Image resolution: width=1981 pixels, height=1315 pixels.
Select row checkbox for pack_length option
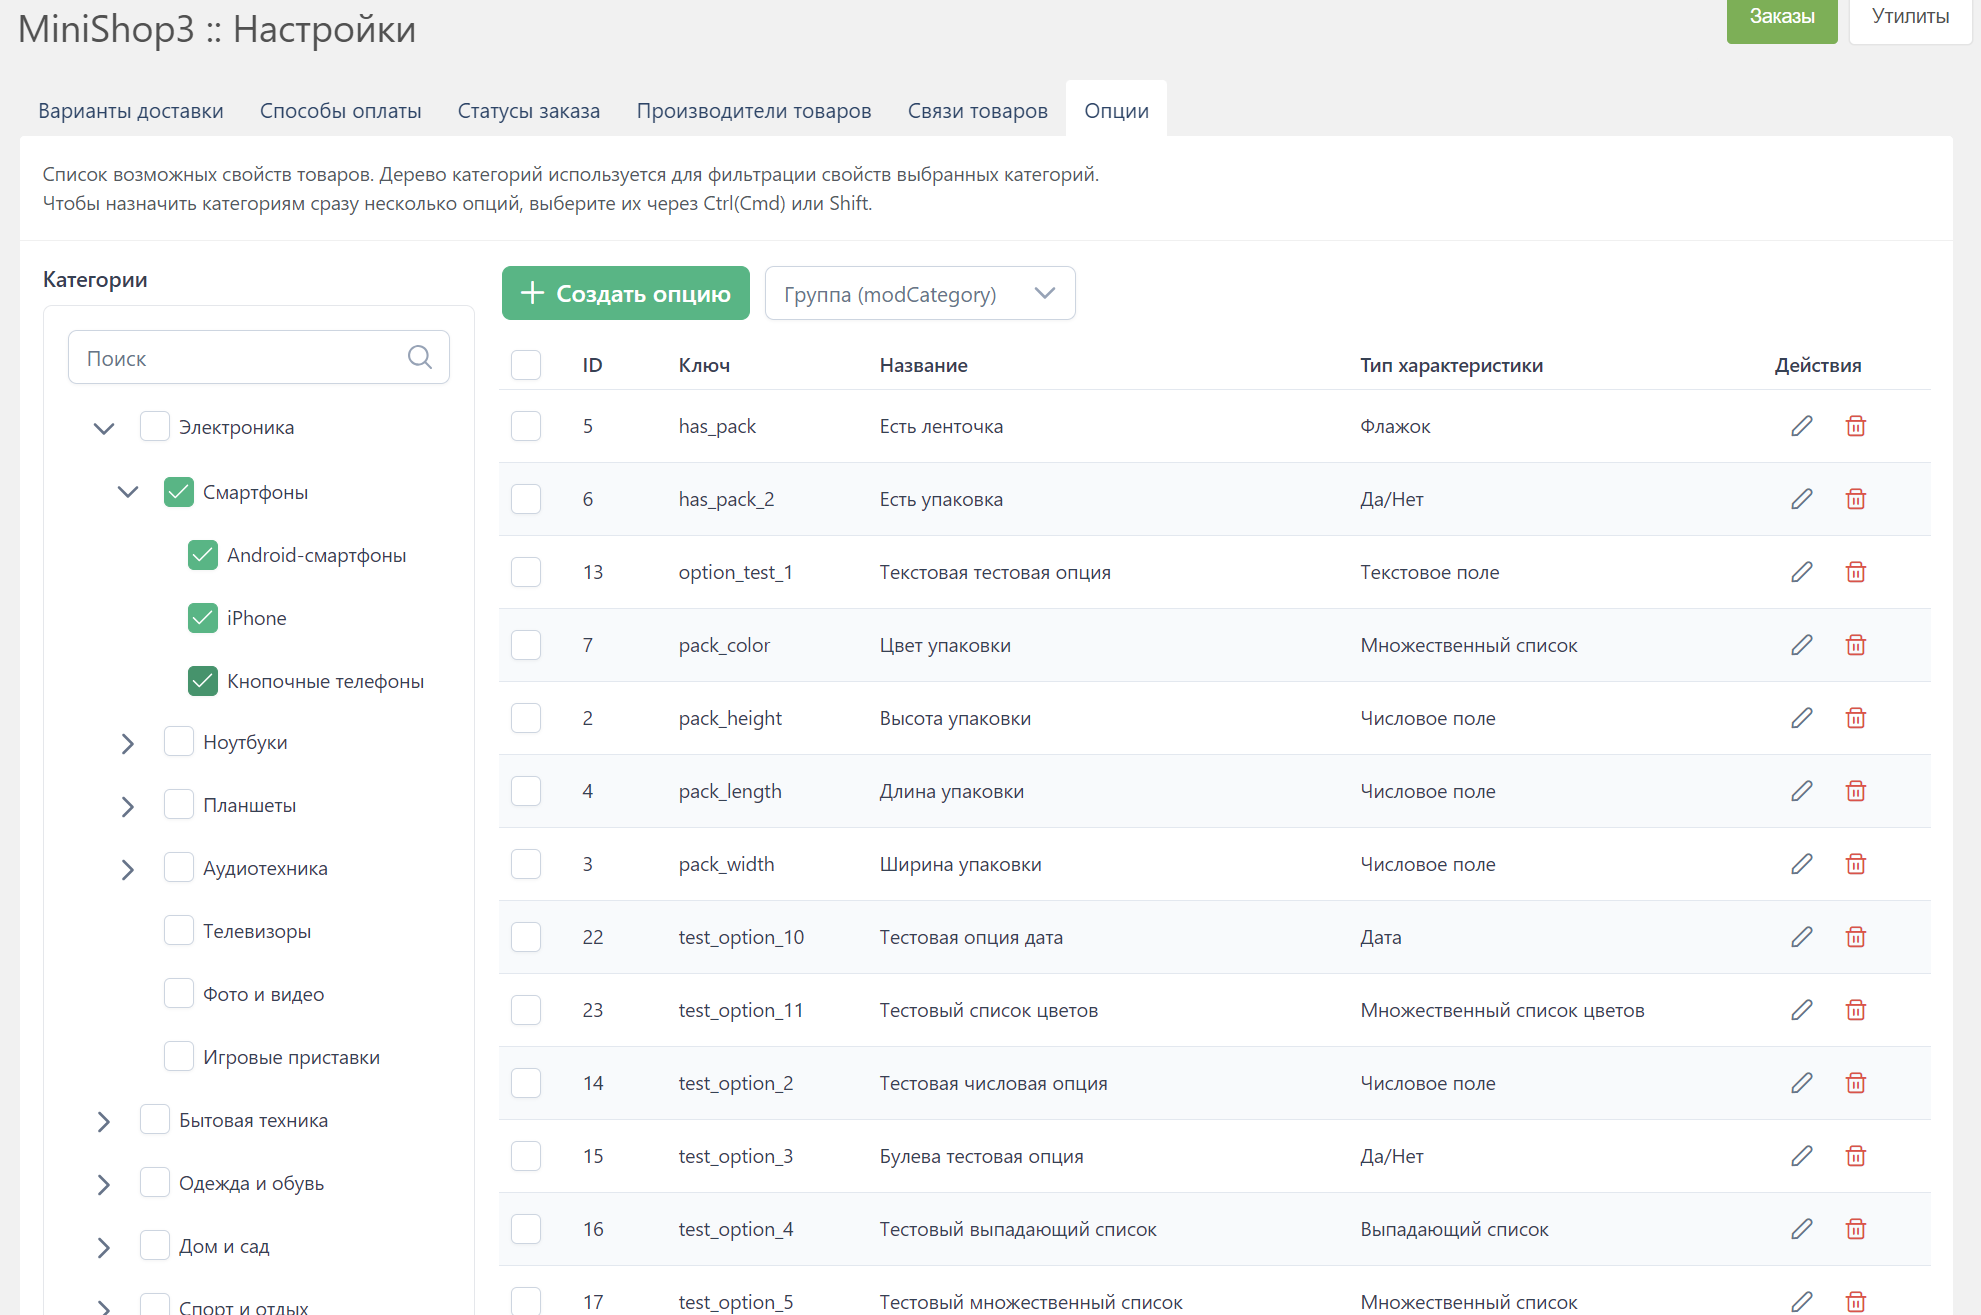pos(526,791)
